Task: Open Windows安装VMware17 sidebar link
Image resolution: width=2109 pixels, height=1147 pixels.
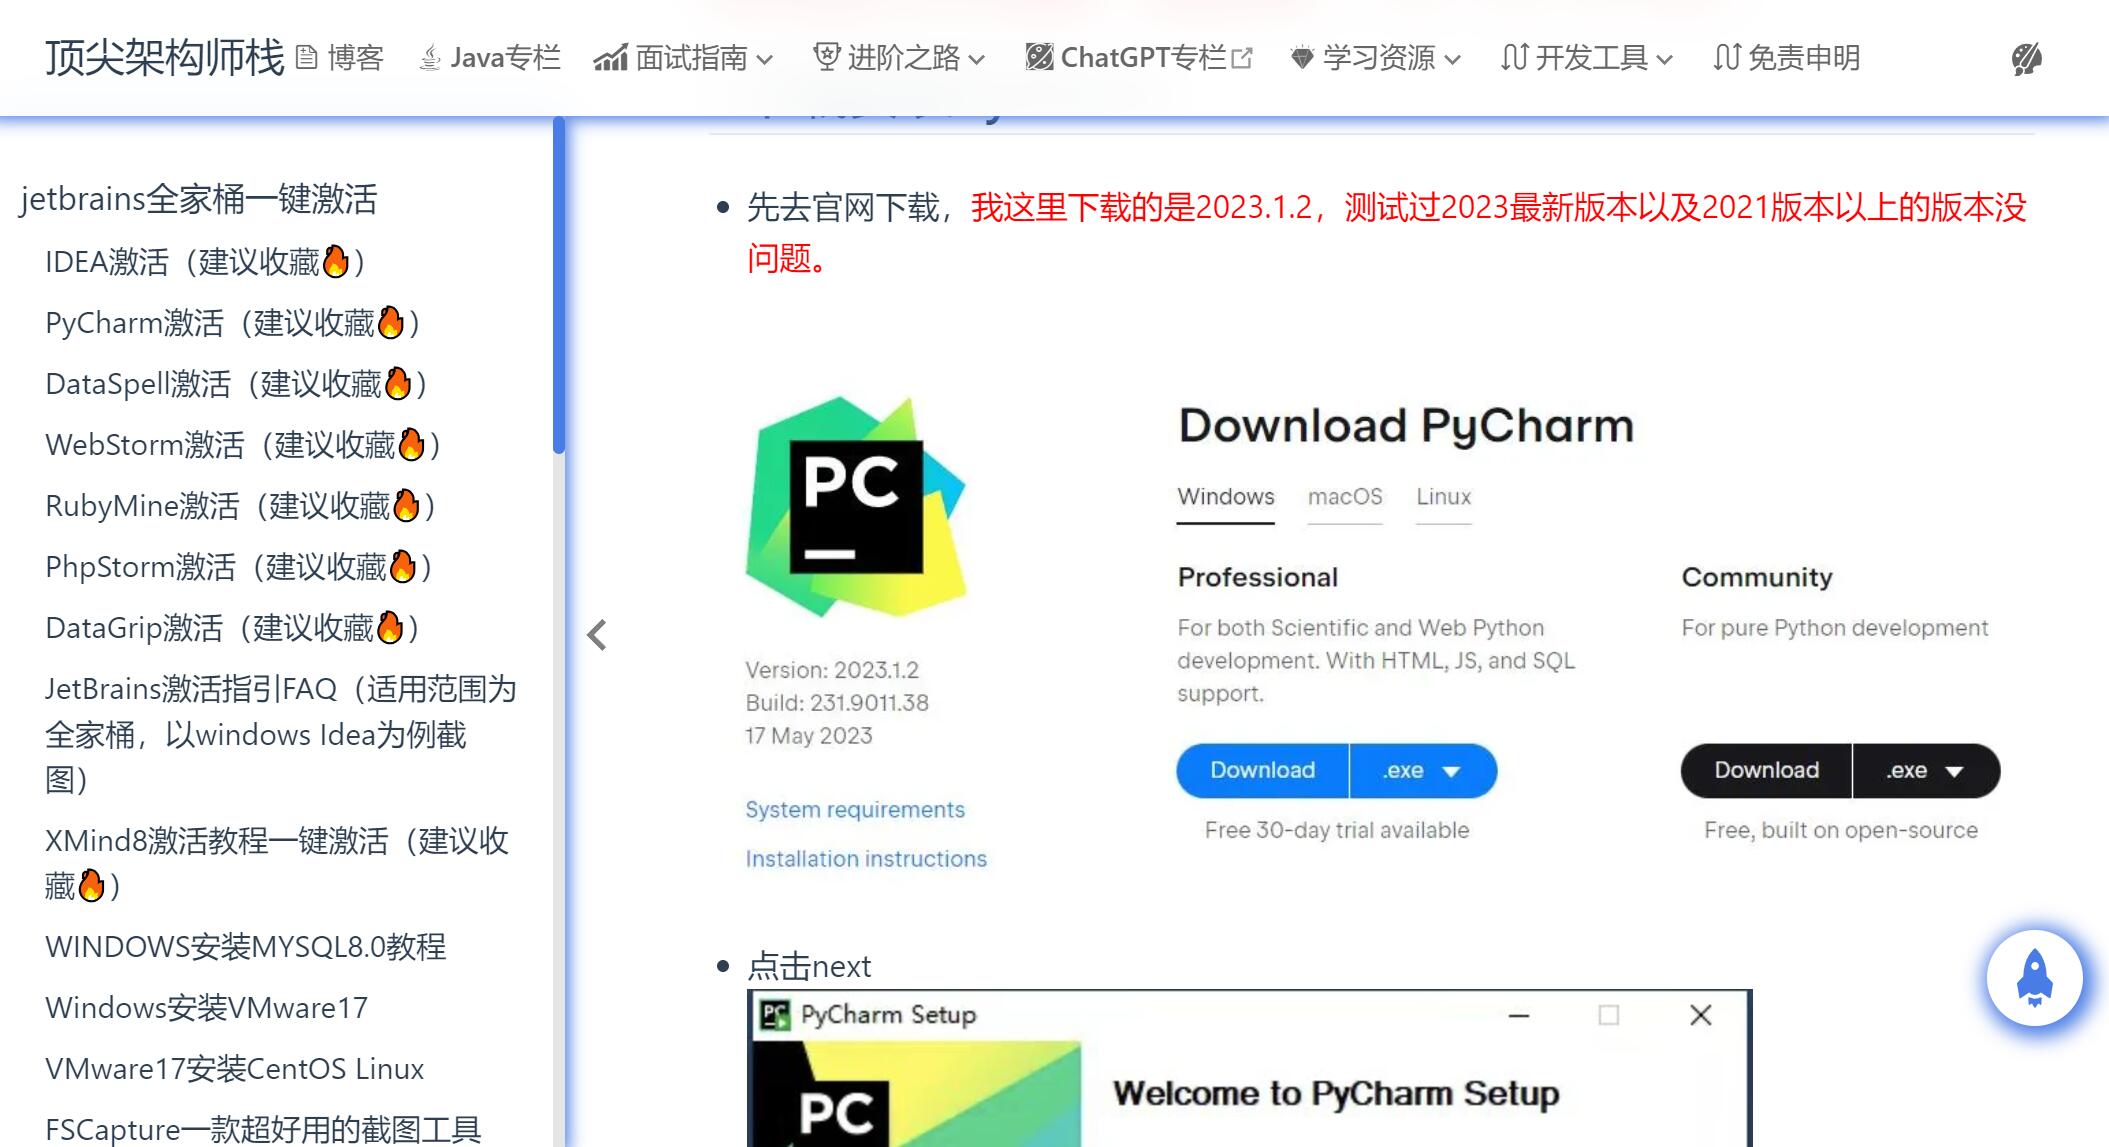Action: tap(207, 1008)
